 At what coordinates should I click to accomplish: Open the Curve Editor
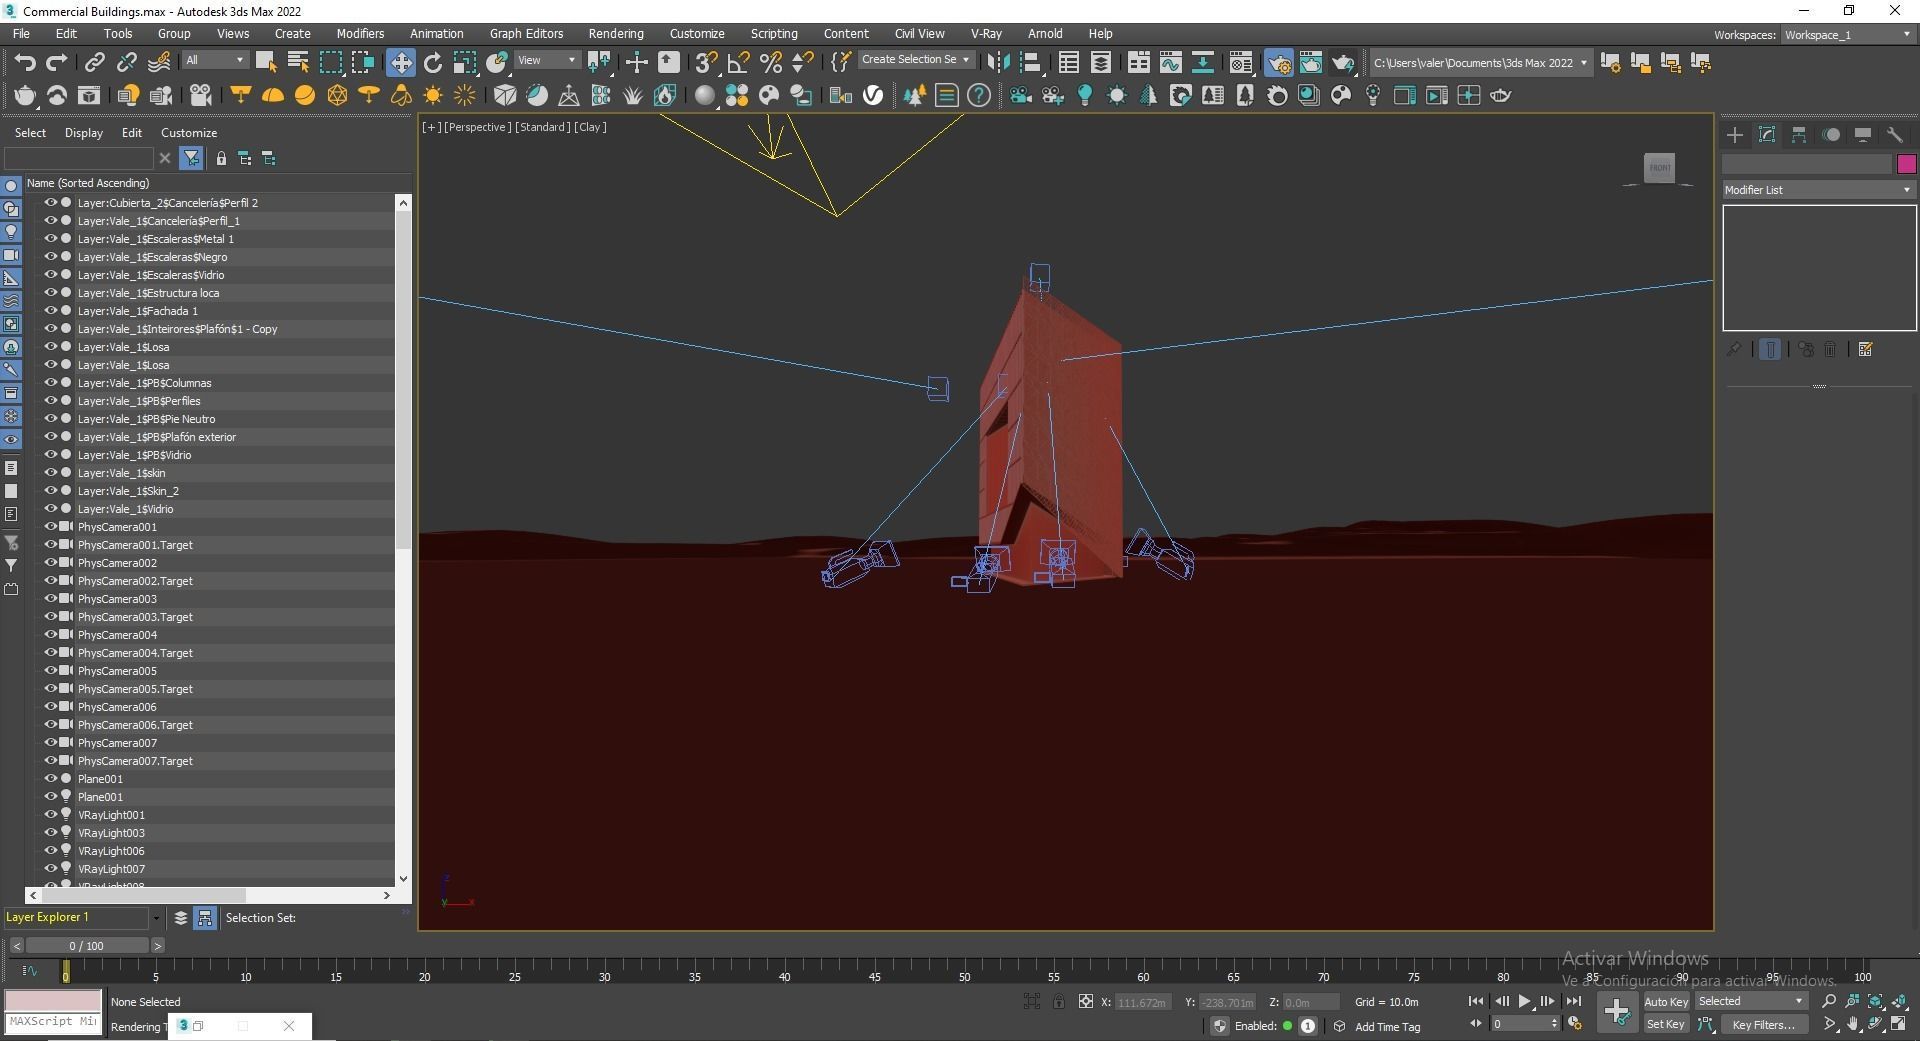tap(1171, 62)
